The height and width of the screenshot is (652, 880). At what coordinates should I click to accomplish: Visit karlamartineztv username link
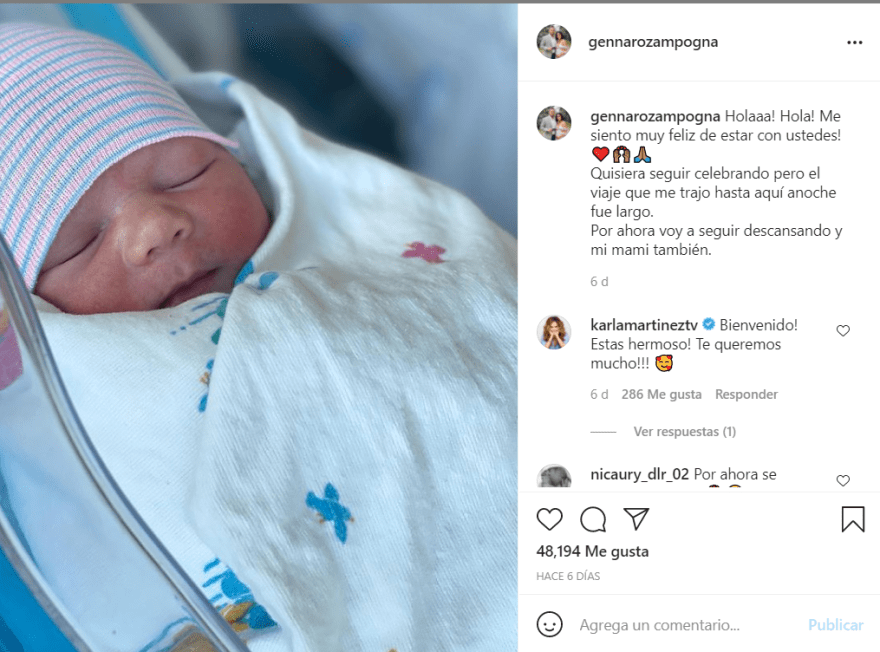(x=644, y=325)
